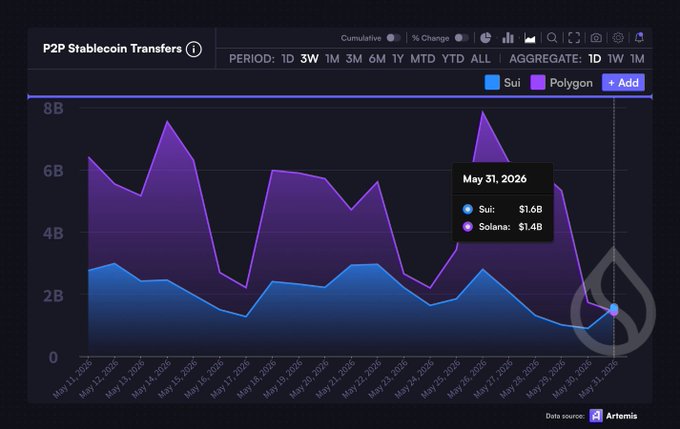
Task: Click the Sui blue legend swatch
Action: coord(492,82)
